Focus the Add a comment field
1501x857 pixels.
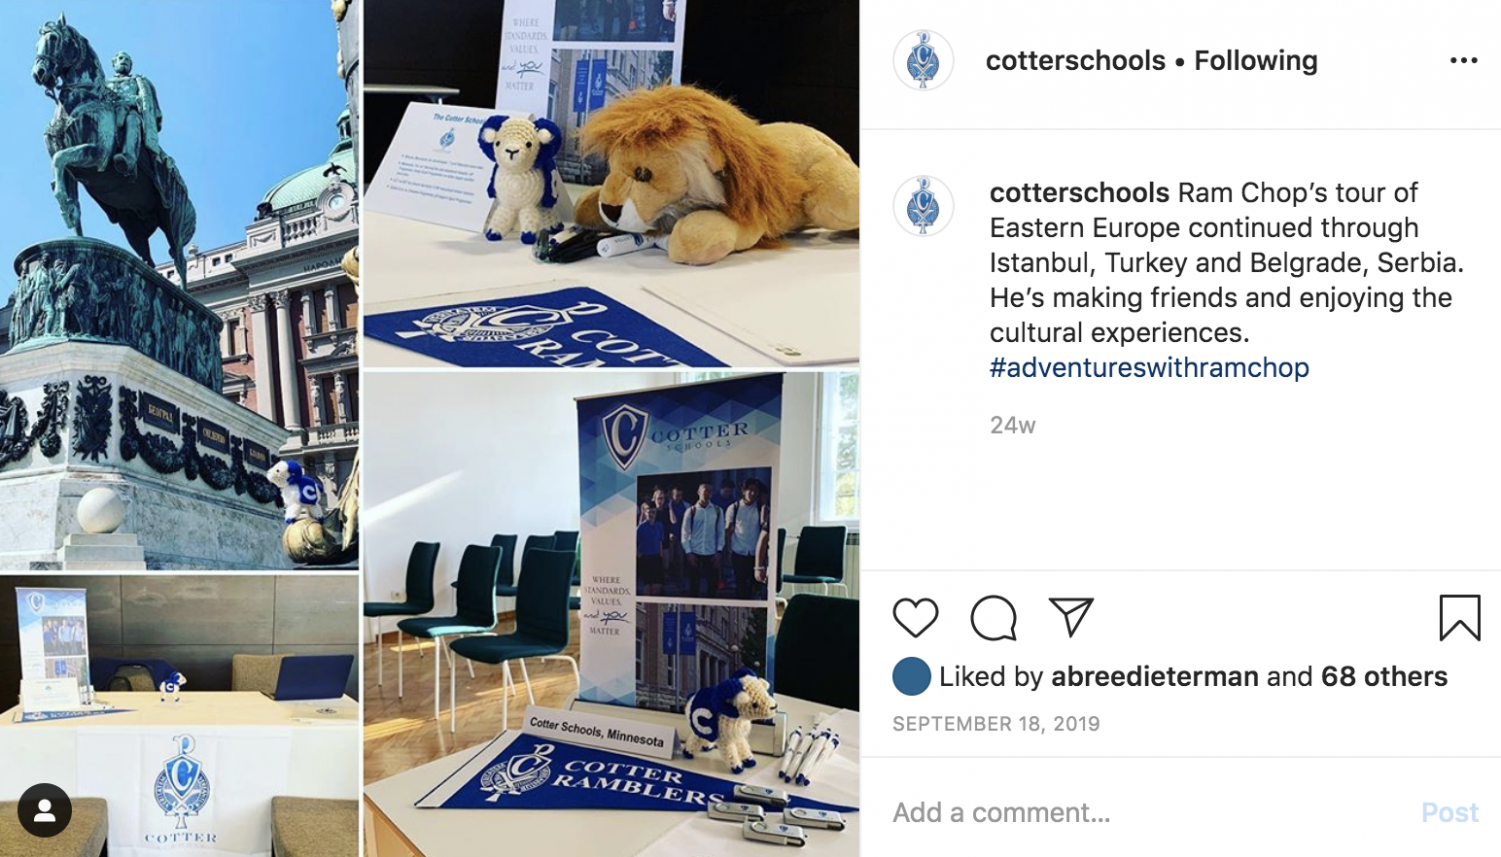point(1150,812)
